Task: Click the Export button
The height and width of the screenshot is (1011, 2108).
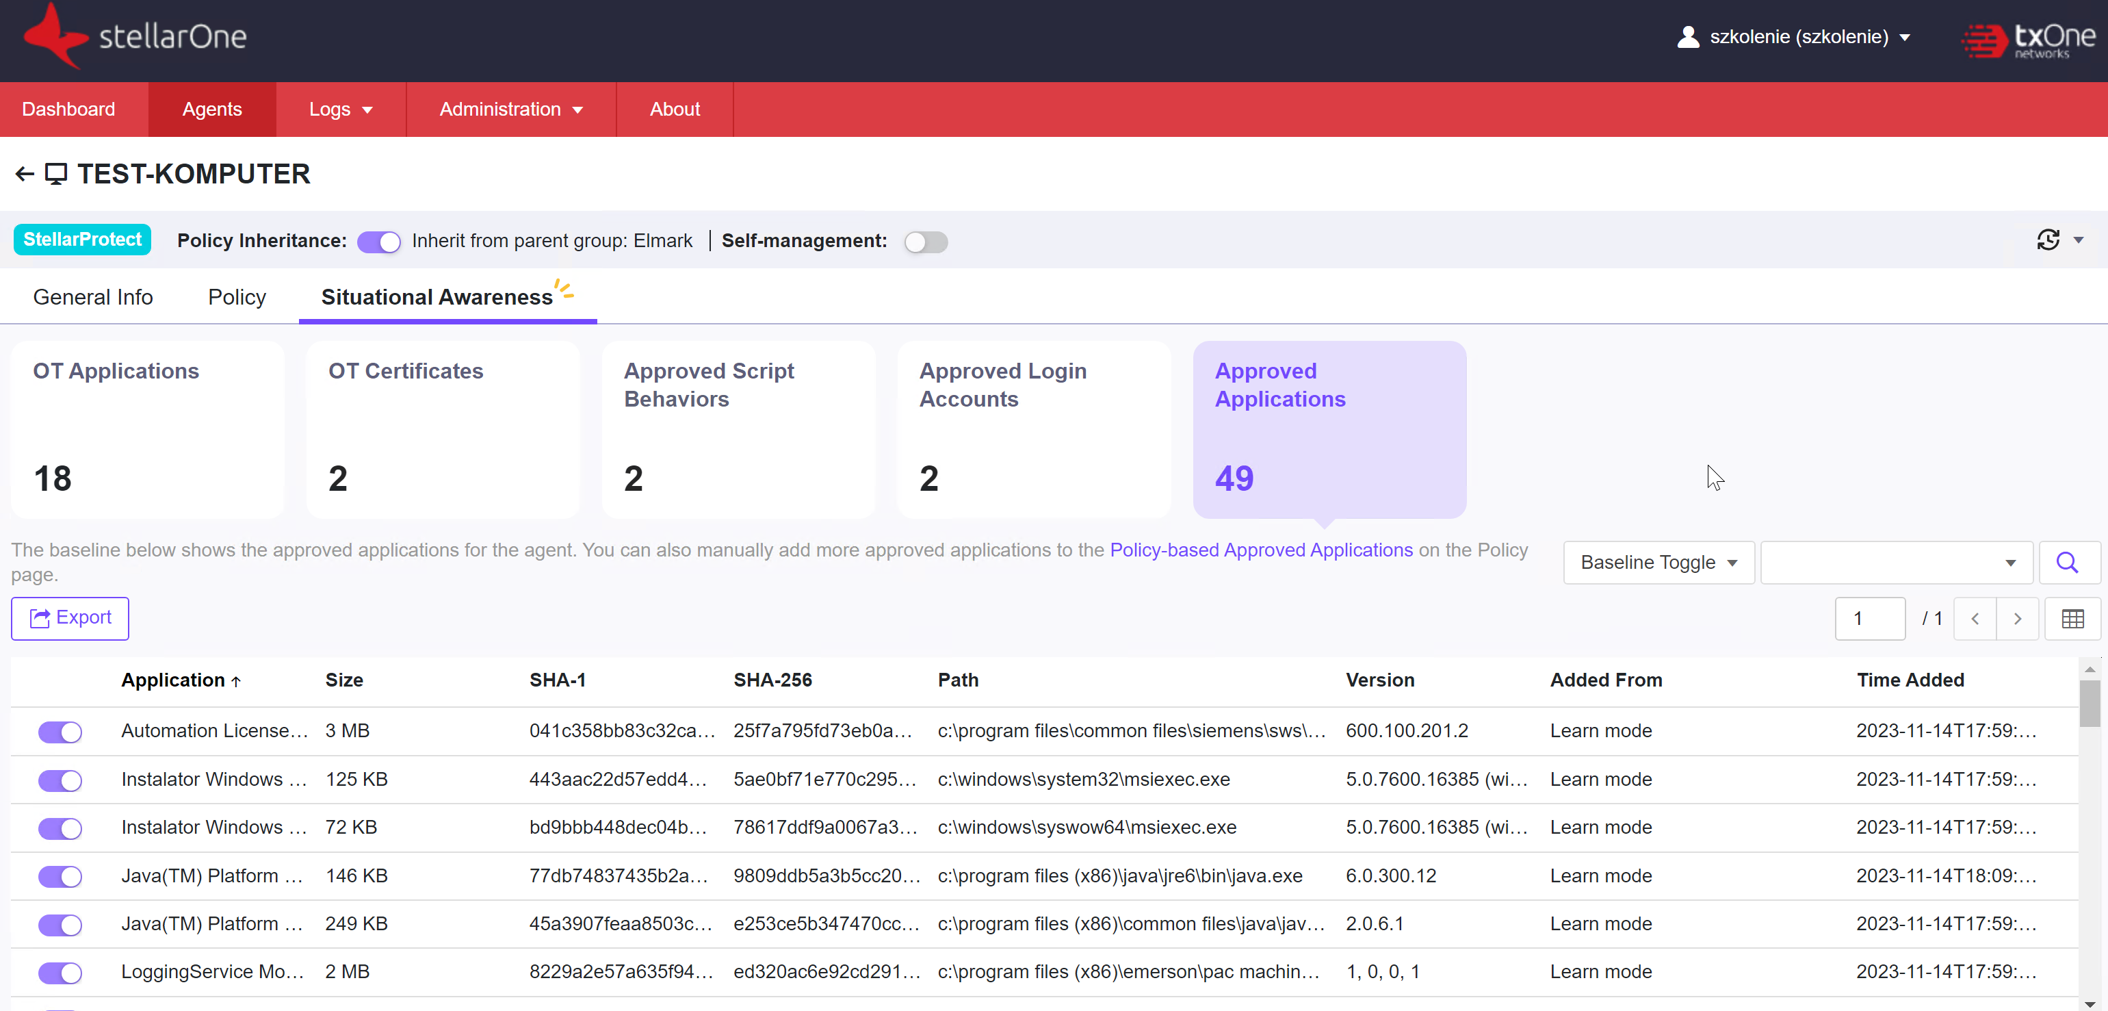Action: point(70,618)
